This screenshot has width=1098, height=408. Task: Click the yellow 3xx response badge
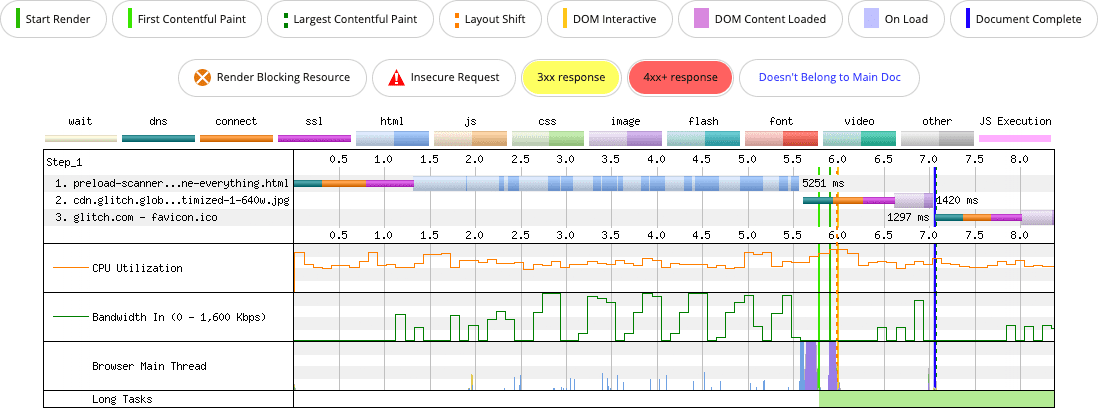click(571, 77)
